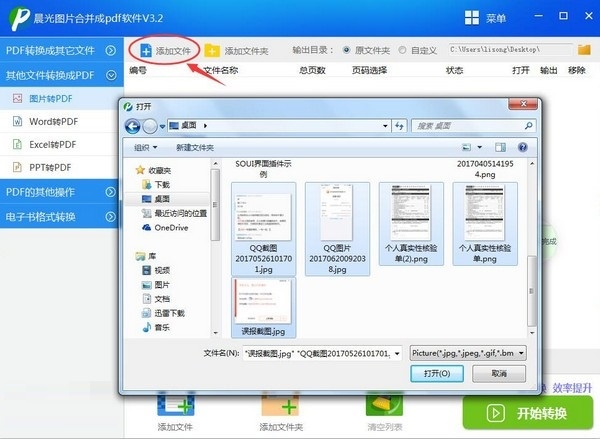Click the change view icon
The width and height of the screenshot is (600, 439).
coord(466,147)
